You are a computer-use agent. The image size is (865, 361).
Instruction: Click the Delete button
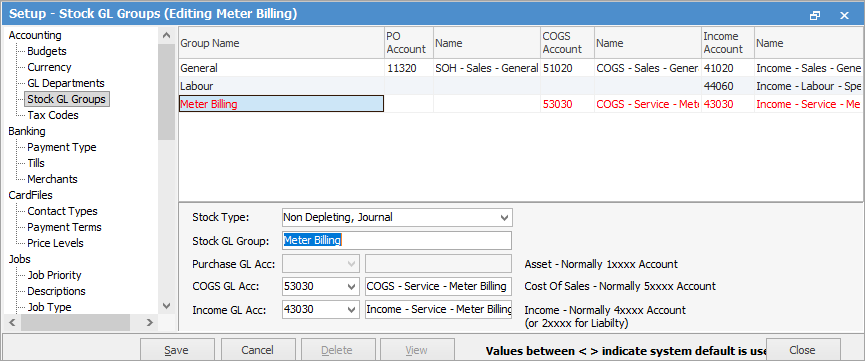(337, 350)
